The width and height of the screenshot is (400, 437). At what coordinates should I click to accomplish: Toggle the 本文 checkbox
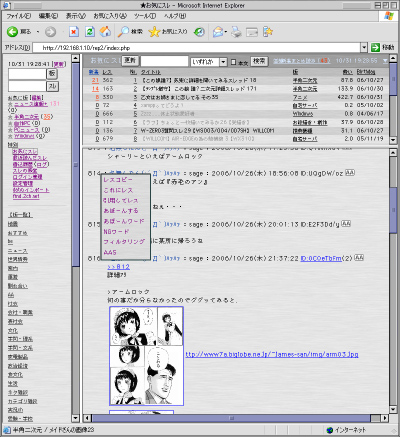click(x=233, y=62)
